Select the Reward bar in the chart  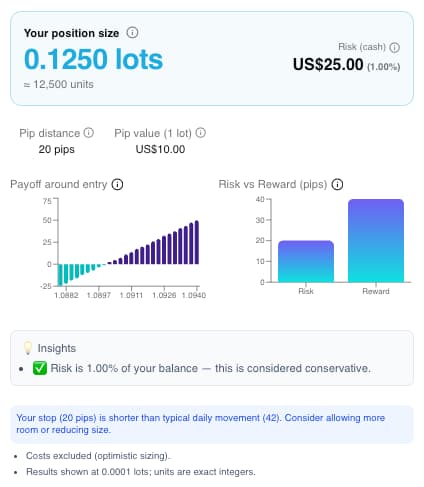click(x=376, y=241)
